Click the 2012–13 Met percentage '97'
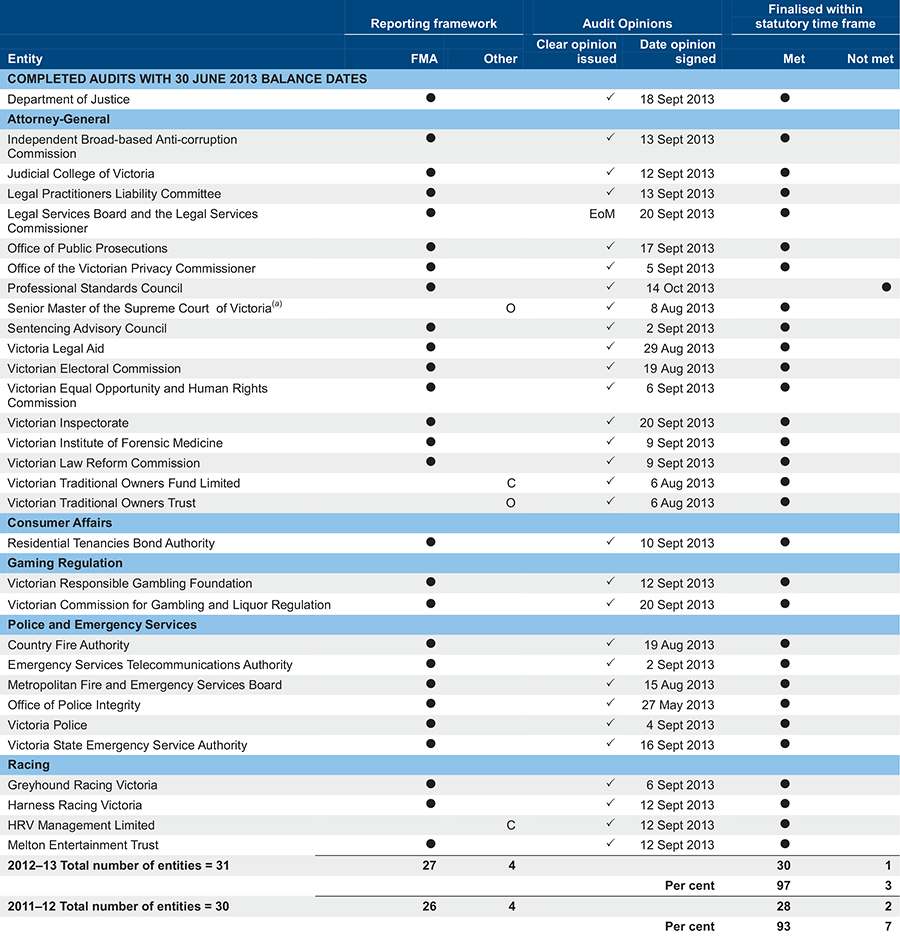 coord(783,886)
